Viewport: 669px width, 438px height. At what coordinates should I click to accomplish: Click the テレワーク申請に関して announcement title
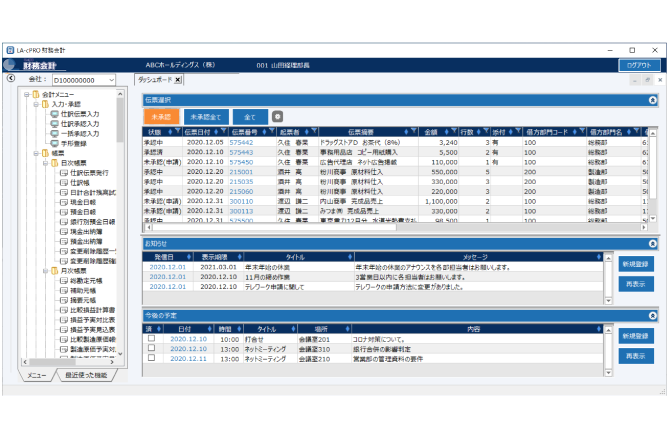274,287
